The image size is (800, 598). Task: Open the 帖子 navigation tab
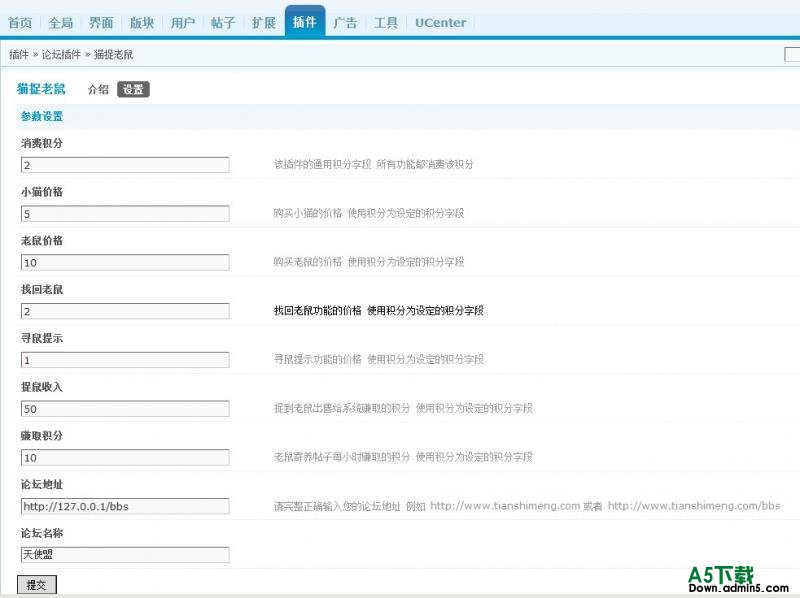(x=223, y=23)
